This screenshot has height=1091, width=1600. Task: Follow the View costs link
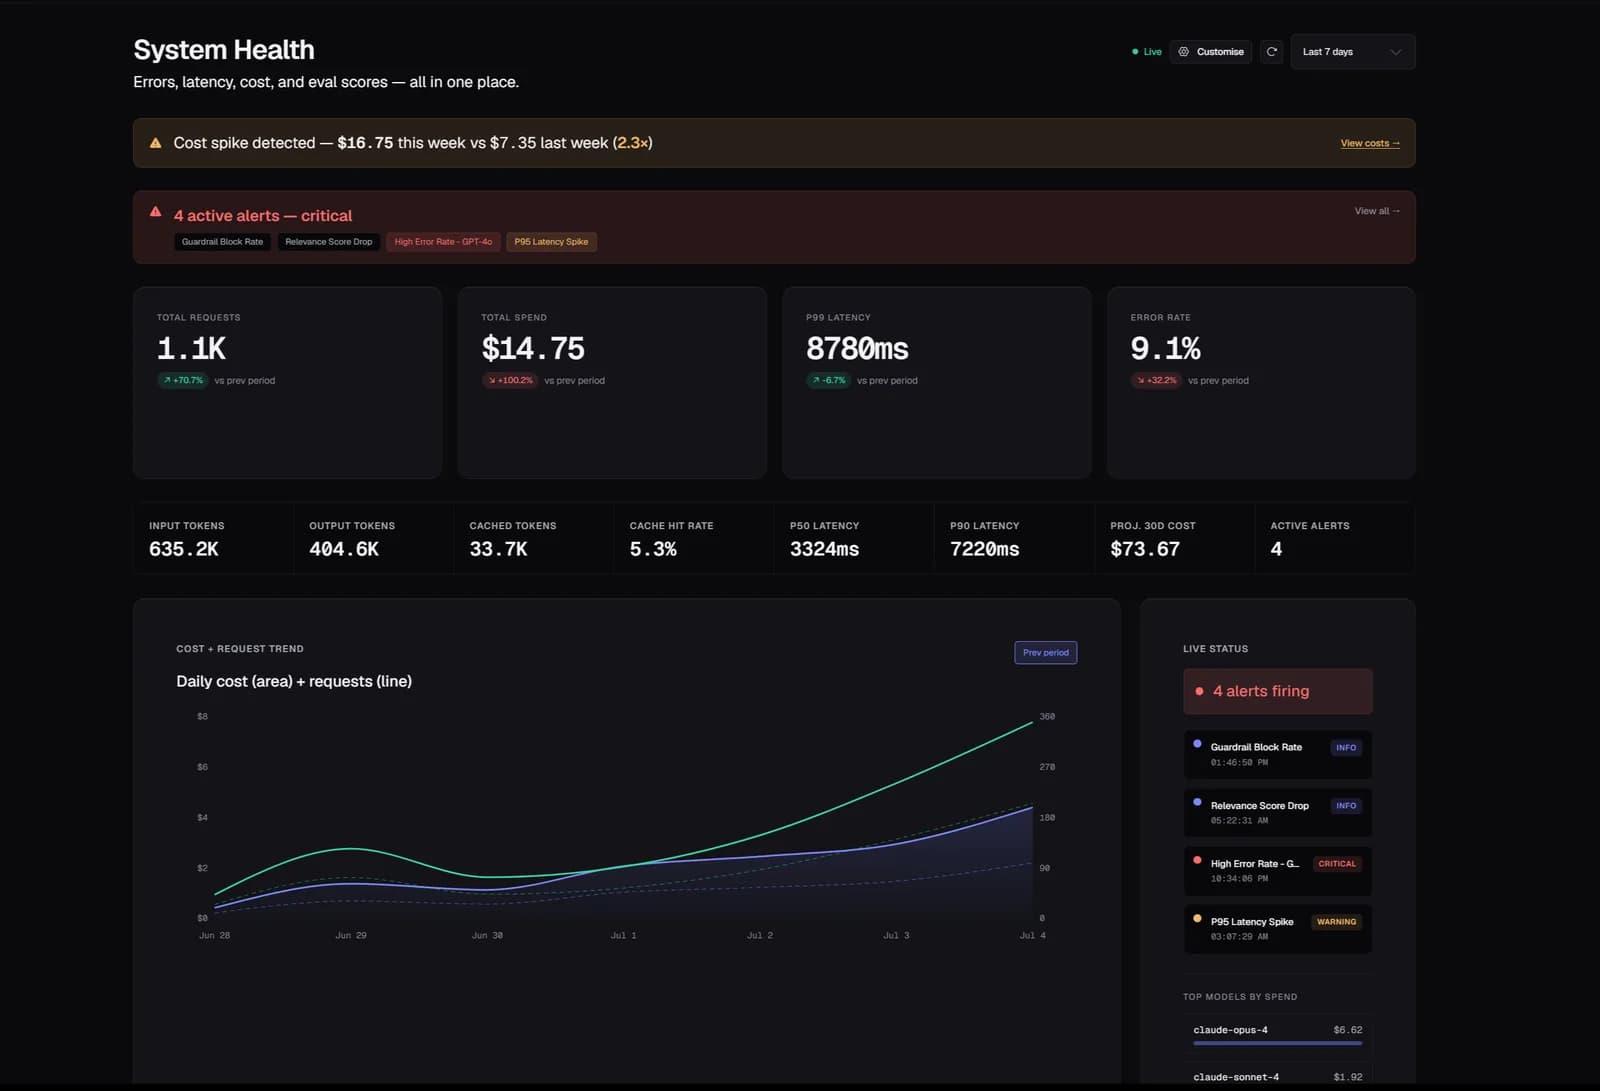tap(1370, 143)
